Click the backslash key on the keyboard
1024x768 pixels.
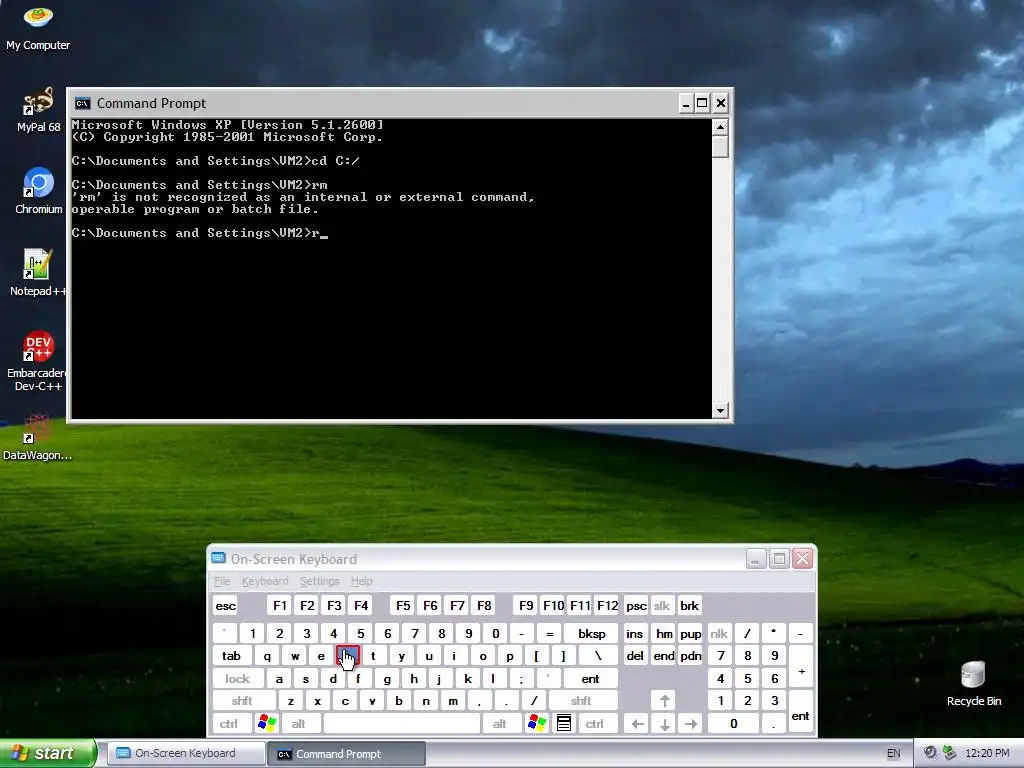coord(598,656)
